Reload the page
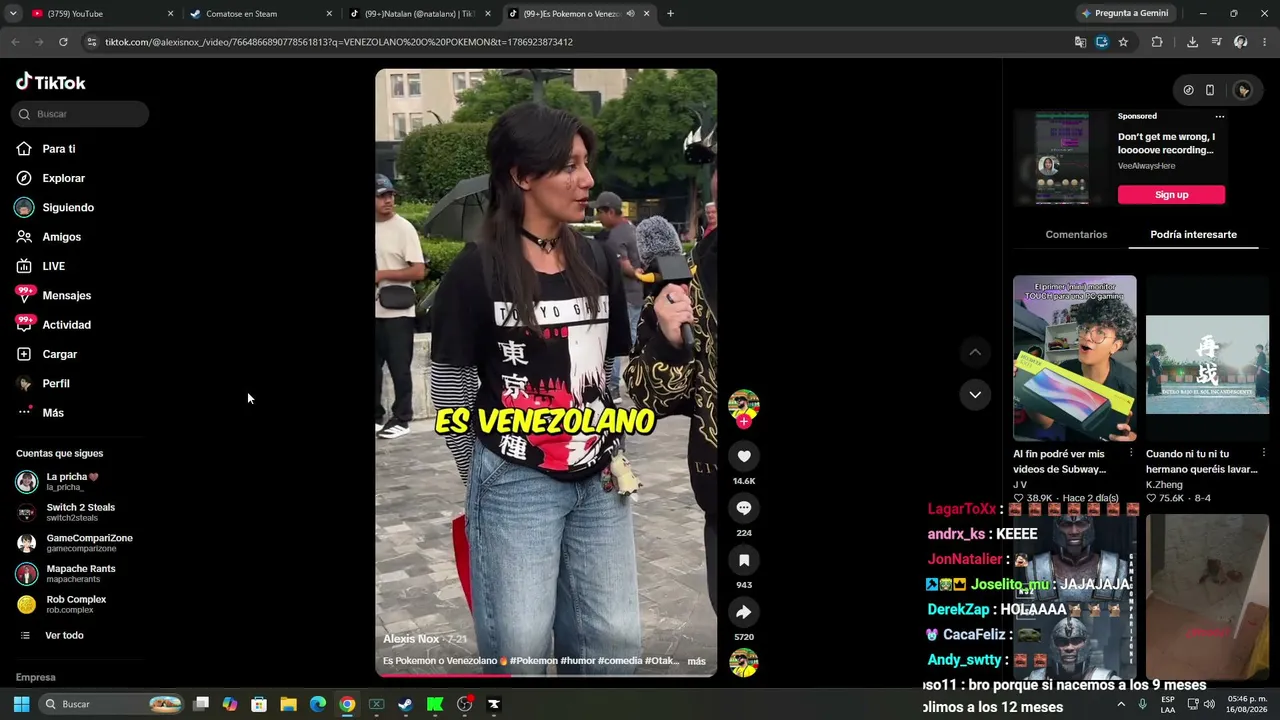The width and height of the screenshot is (1280, 720). coord(63,42)
